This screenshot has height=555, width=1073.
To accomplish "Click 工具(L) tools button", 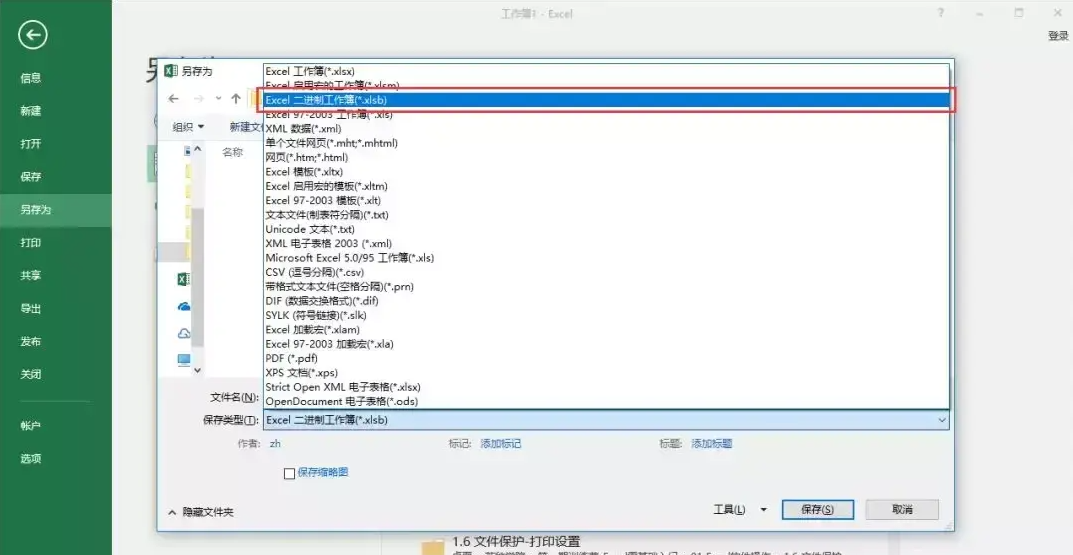I will tap(729, 510).
